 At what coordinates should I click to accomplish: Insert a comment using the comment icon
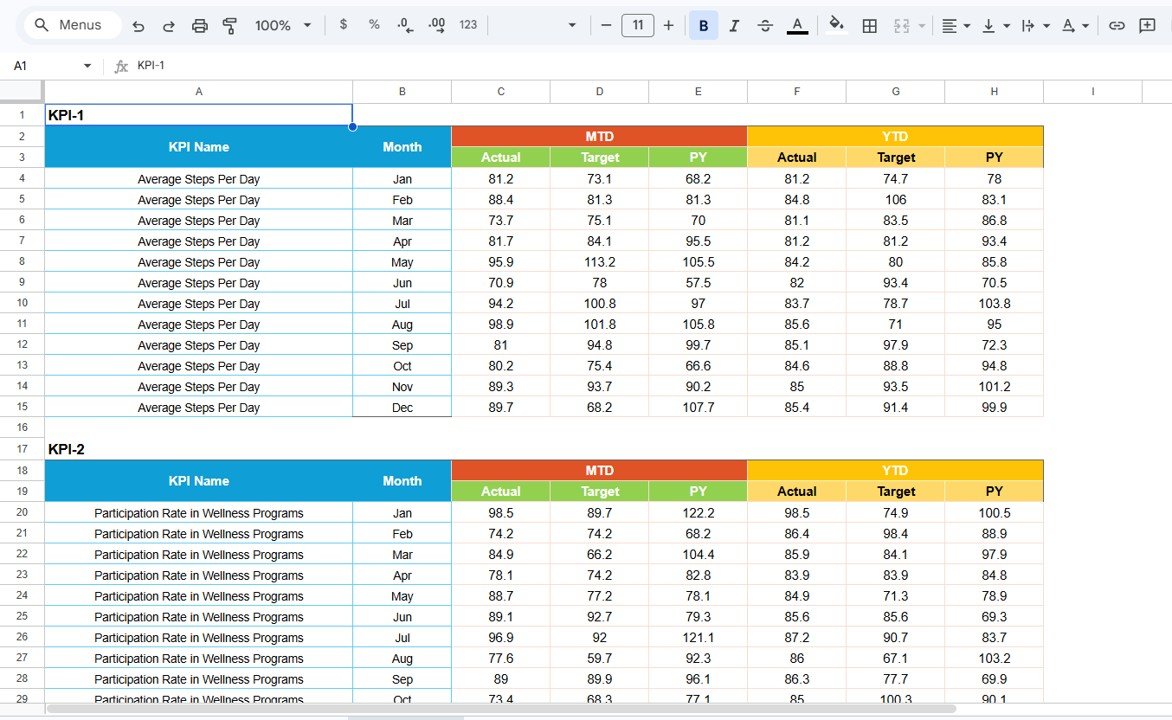coord(1148,26)
